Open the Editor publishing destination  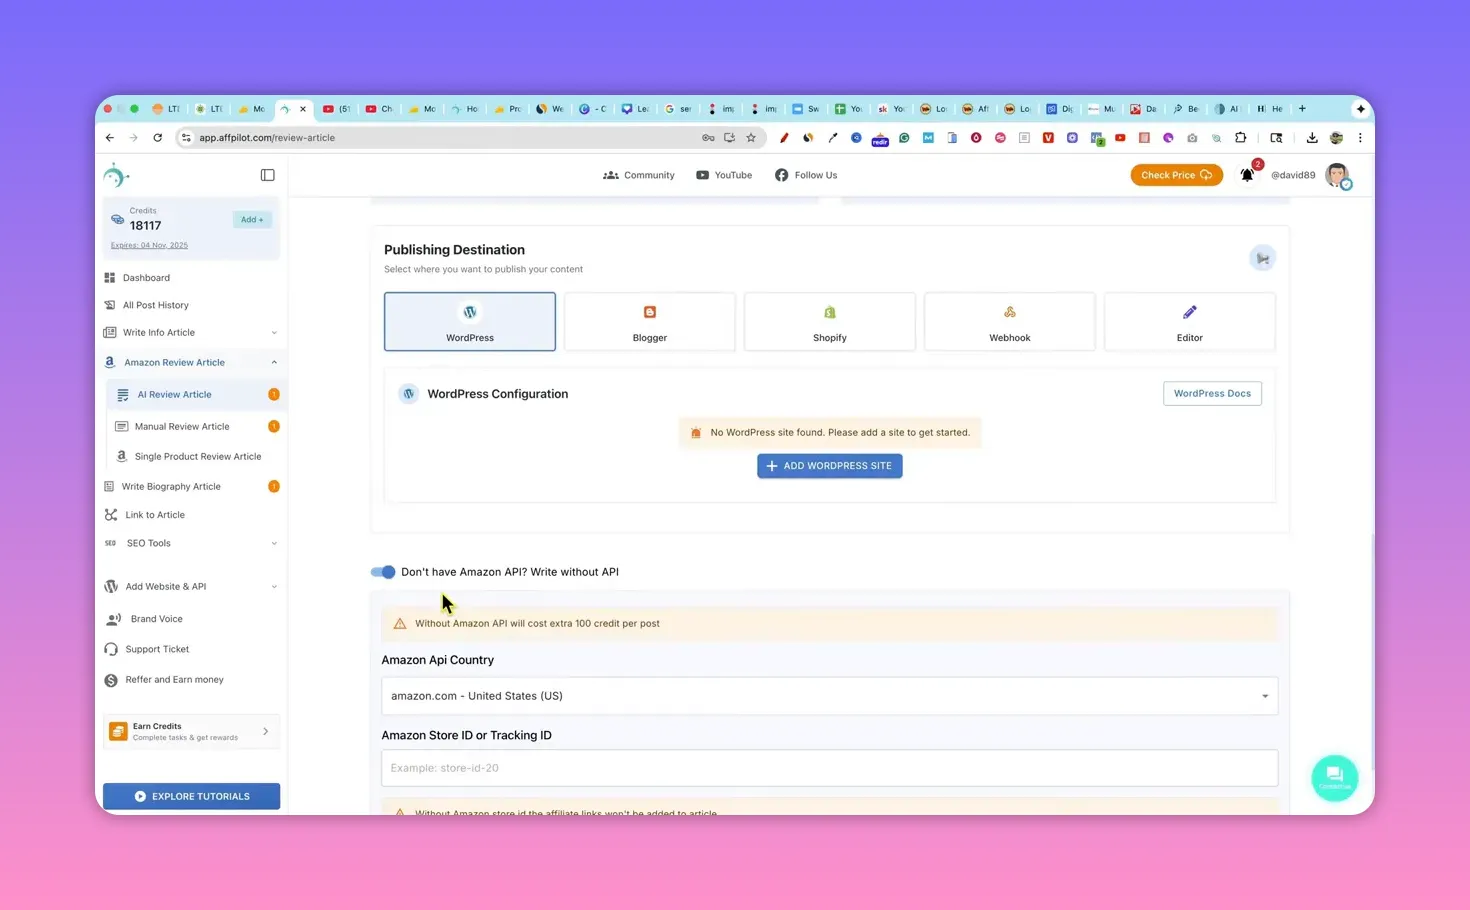[1189, 321]
